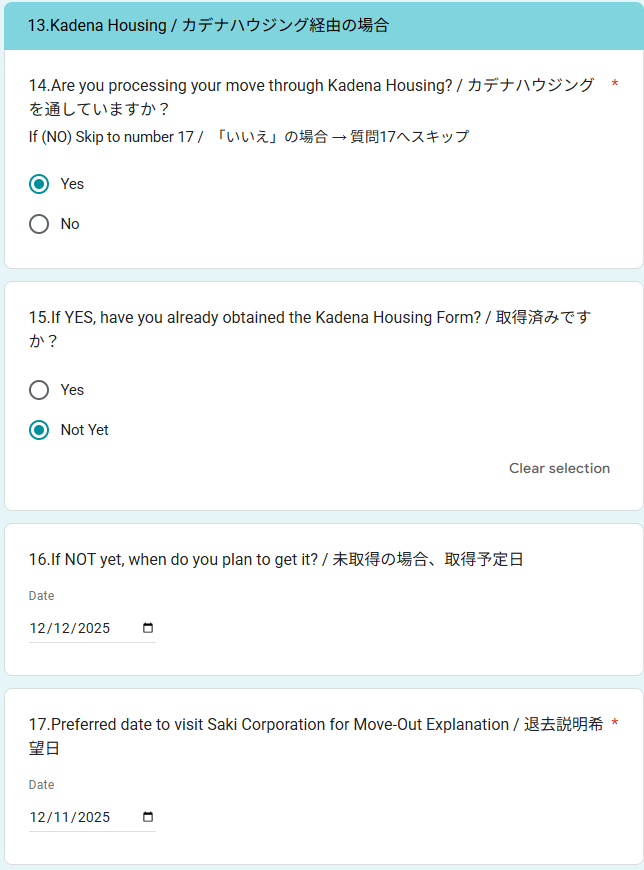Click the month field in question 16 date
The width and height of the screenshot is (644, 870).
(39, 628)
